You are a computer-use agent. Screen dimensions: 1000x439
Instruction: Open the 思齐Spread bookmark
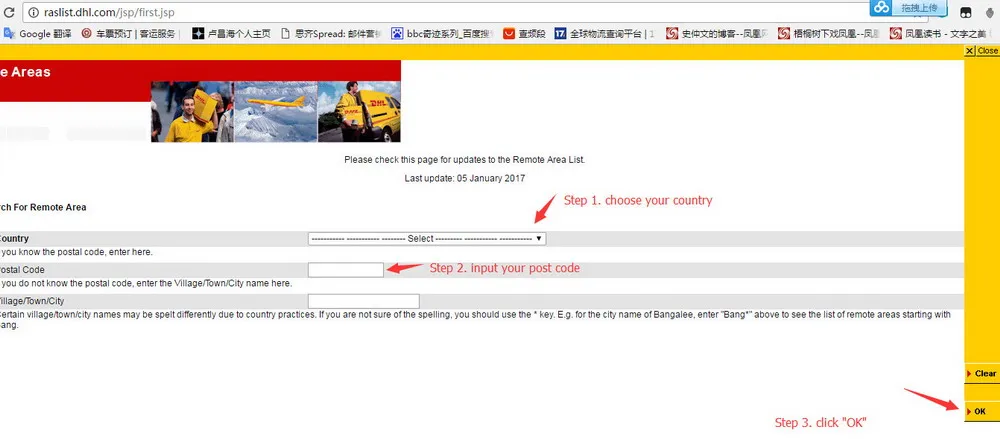click(331, 33)
